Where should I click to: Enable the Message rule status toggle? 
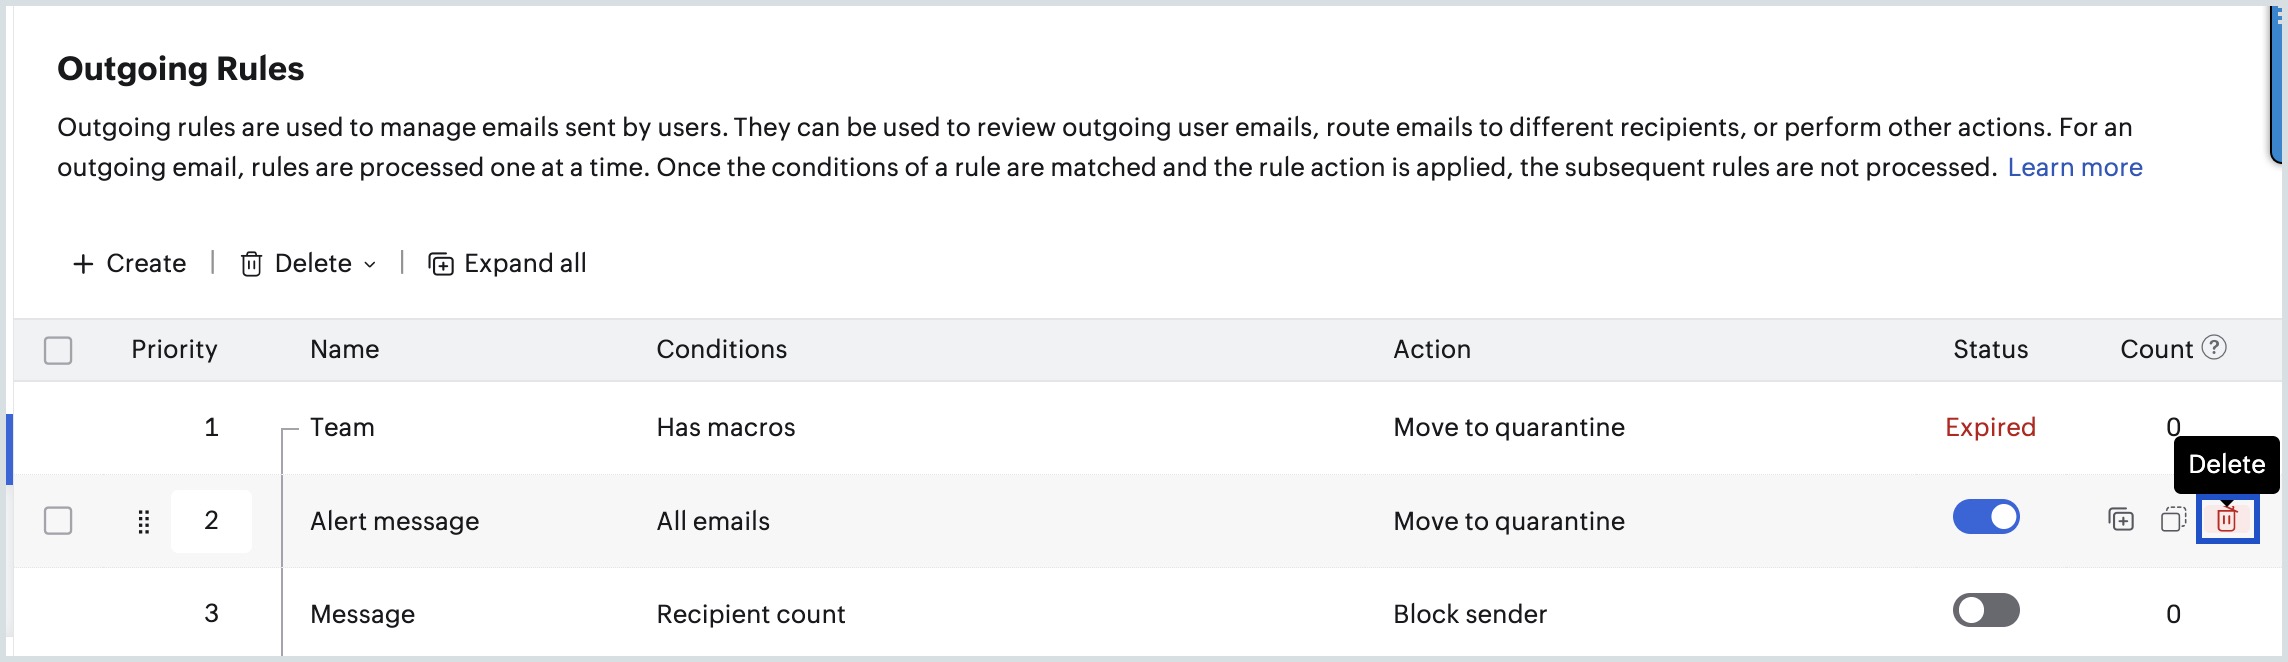click(x=1986, y=610)
